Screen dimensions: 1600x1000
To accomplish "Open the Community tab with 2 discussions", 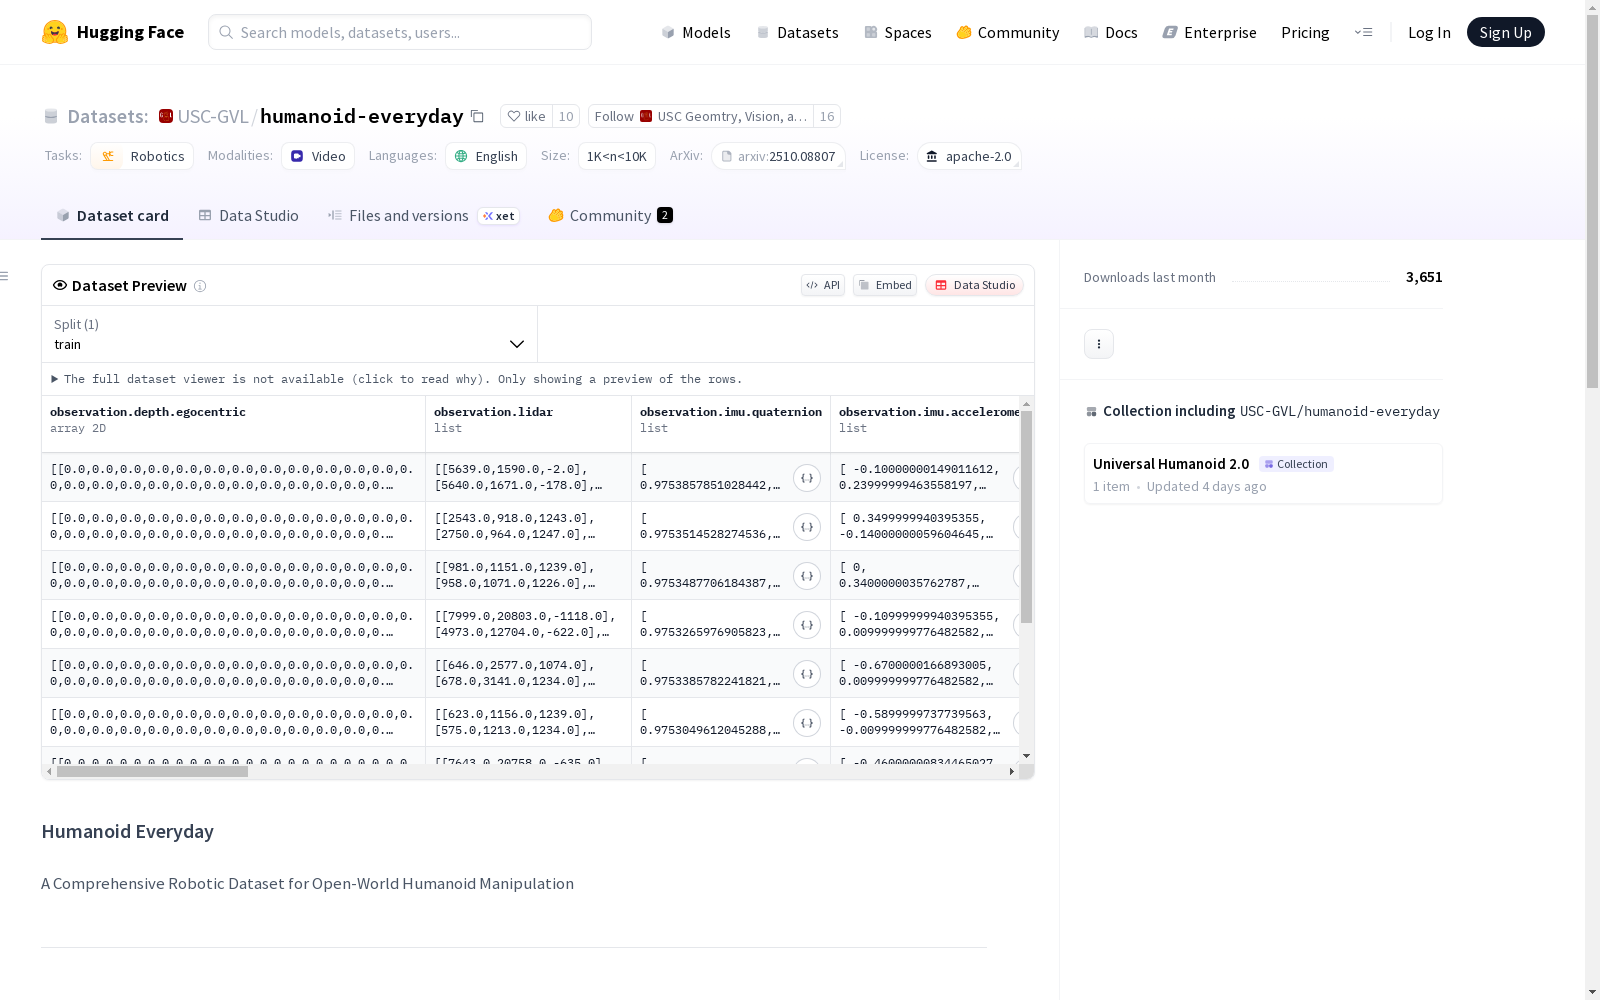I will pos(610,216).
